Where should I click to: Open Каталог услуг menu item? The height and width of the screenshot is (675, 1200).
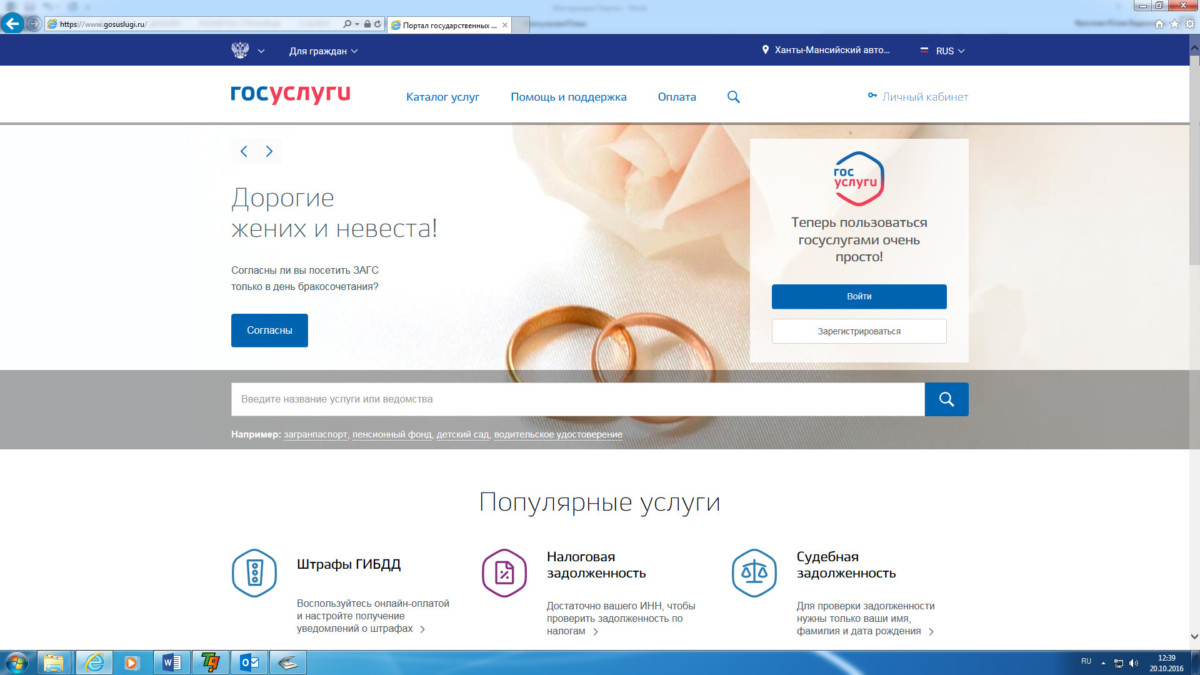click(443, 97)
